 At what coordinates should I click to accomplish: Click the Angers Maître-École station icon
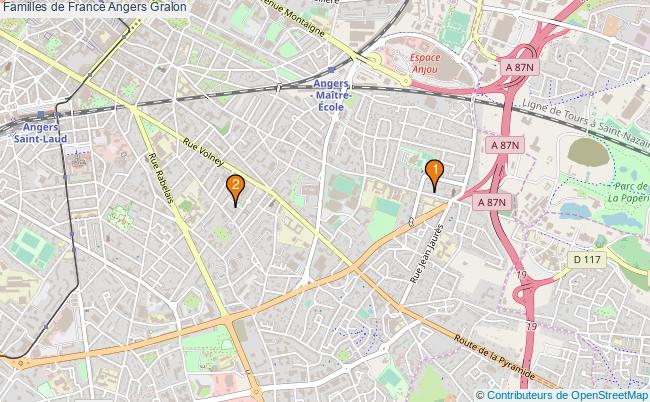tap(331, 70)
